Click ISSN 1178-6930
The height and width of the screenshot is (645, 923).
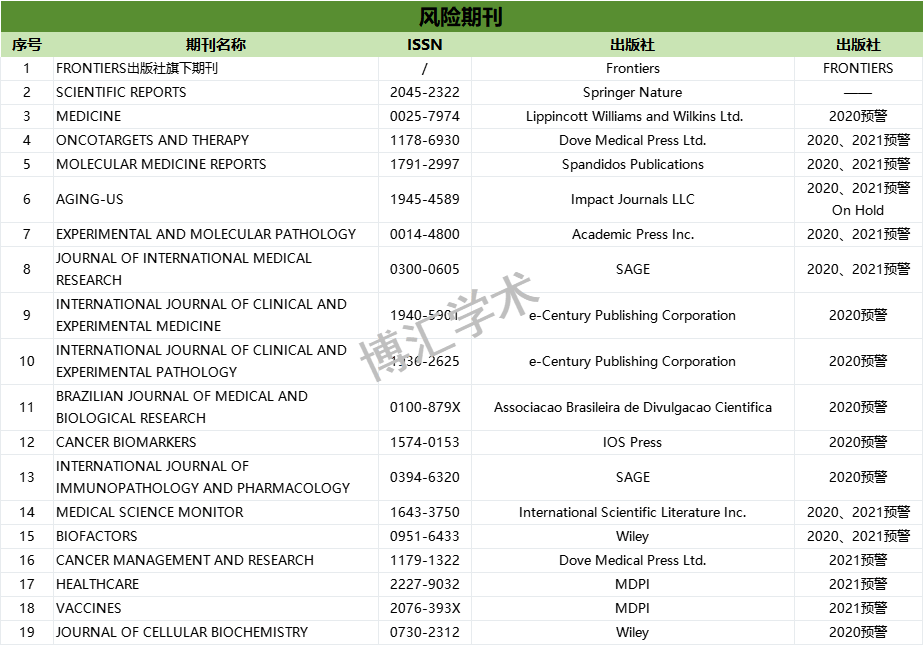click(x=424, y=140)
